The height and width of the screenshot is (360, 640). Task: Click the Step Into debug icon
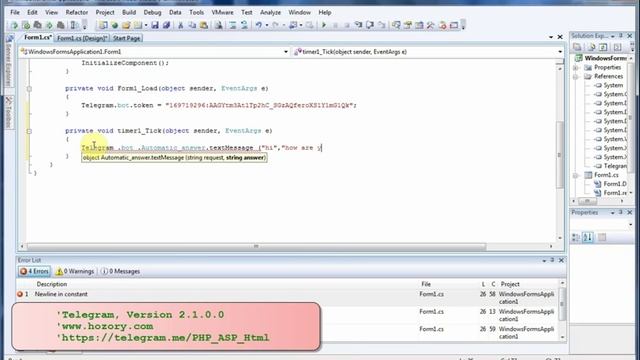[358, 25]
